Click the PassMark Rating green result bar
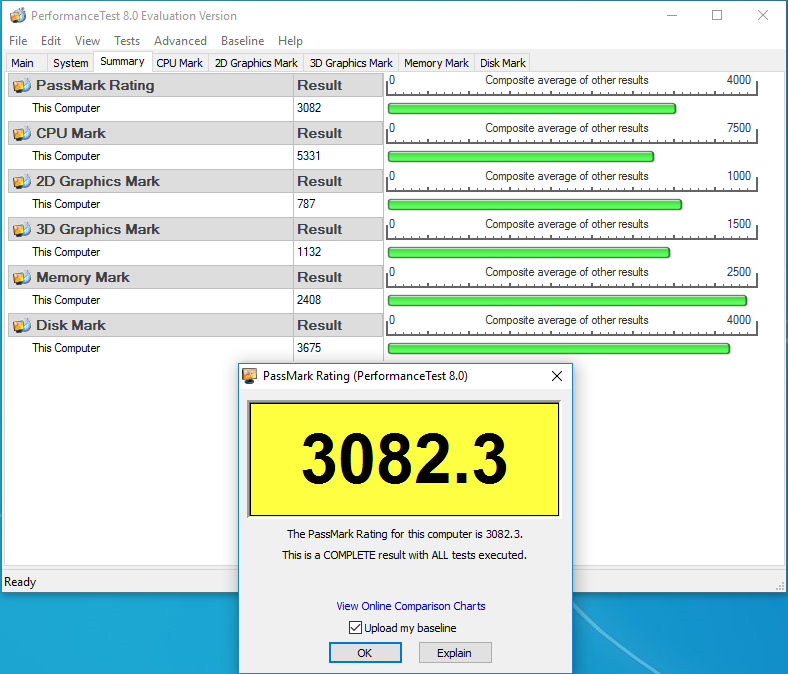The image size is (788, 674). (x=532, y=109)
